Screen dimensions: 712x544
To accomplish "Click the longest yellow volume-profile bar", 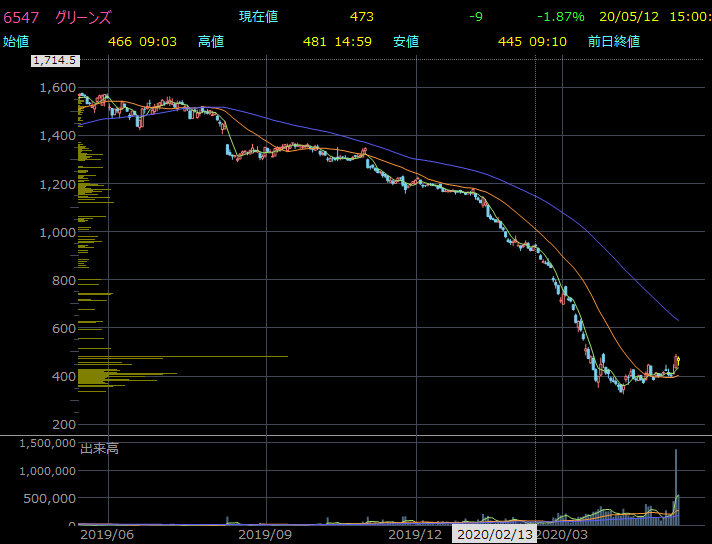I will pyautogui.click(x=182, y=356).
